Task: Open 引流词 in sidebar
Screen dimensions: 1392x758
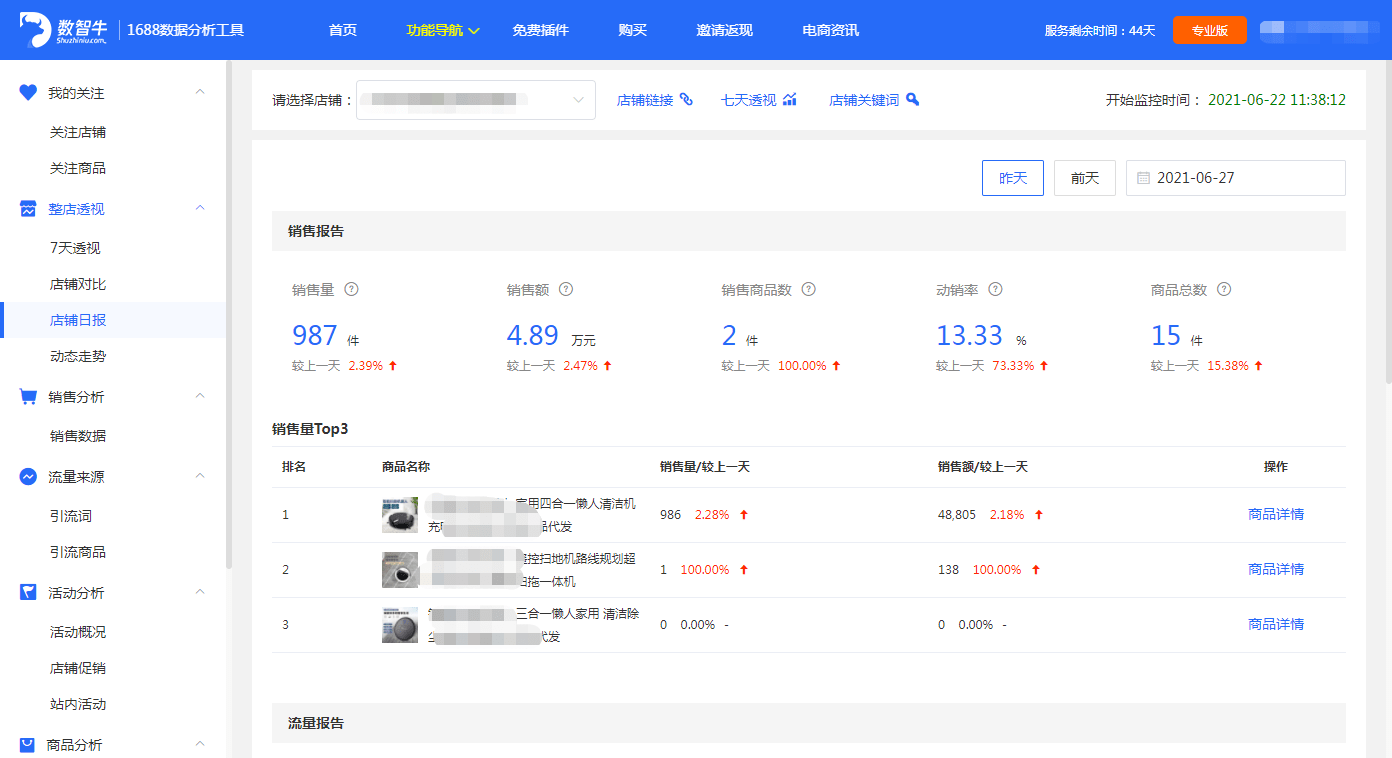Action: point(71,516)
